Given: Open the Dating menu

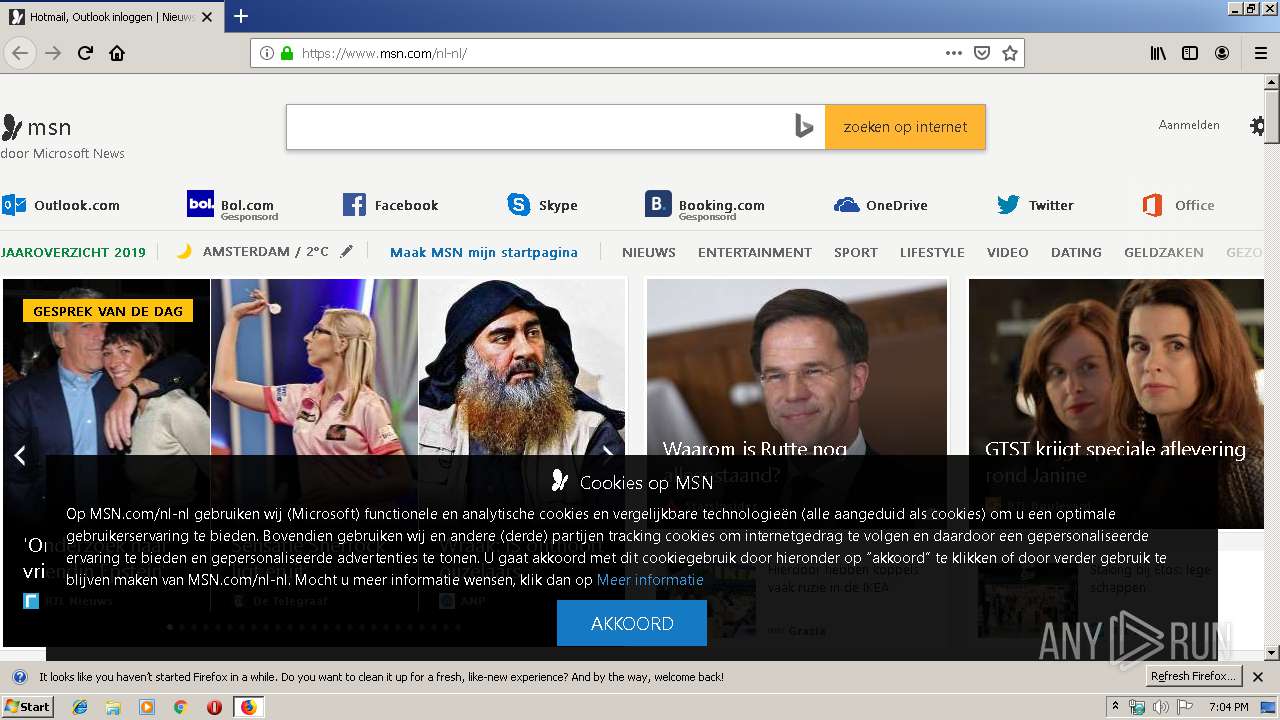Looking at the screenshot, I should click(1076, 252).
